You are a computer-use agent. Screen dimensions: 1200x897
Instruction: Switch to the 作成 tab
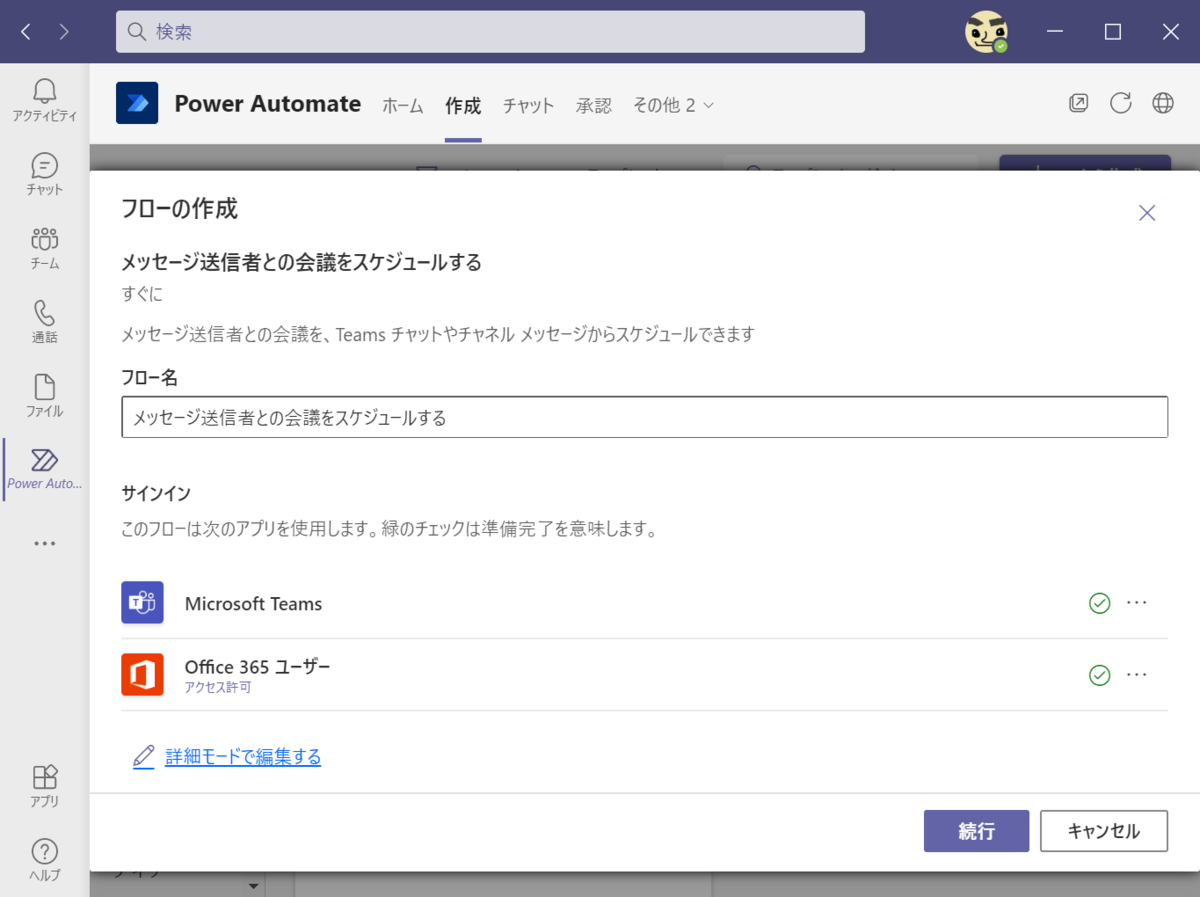pos(463,106)
